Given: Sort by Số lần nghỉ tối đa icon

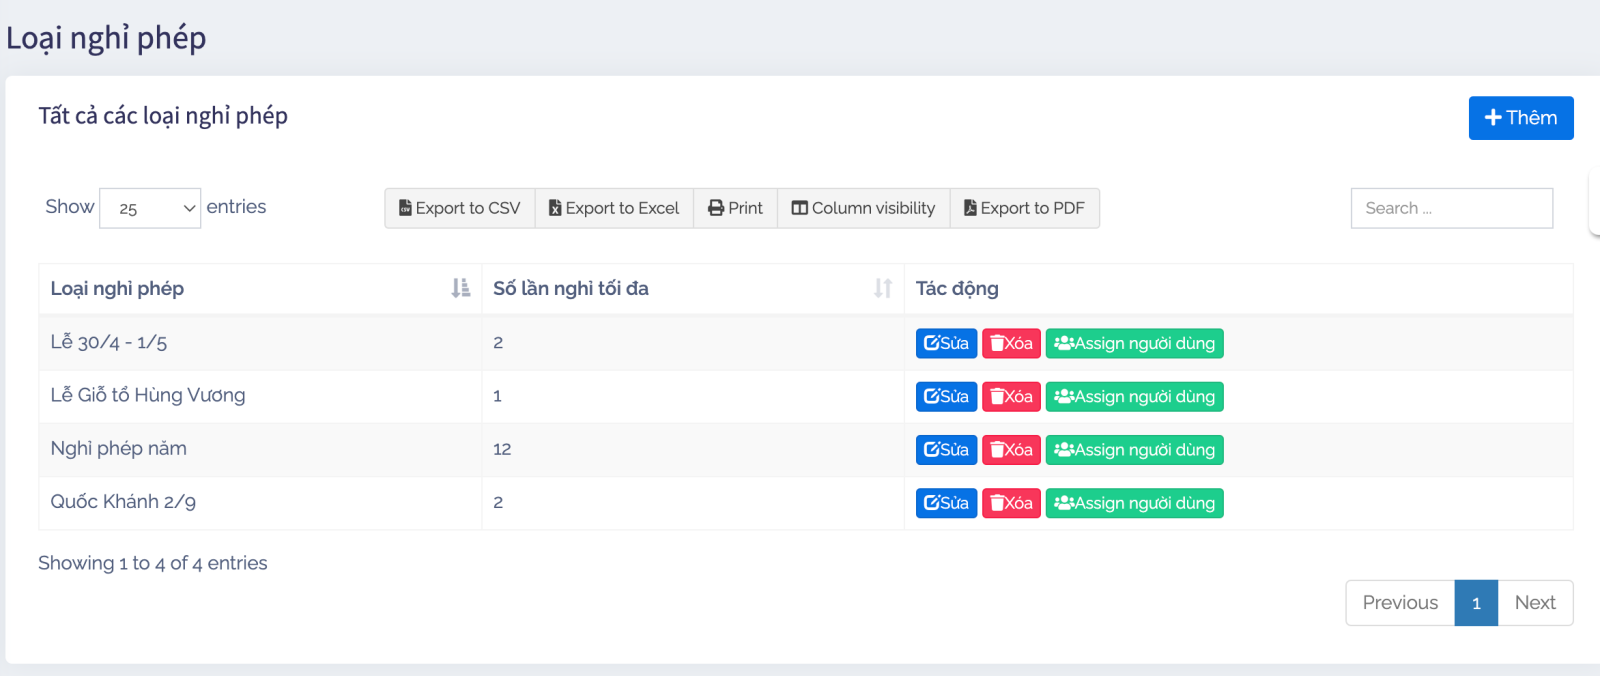Looking at the screenshot, I should click(x=882, y=288).
